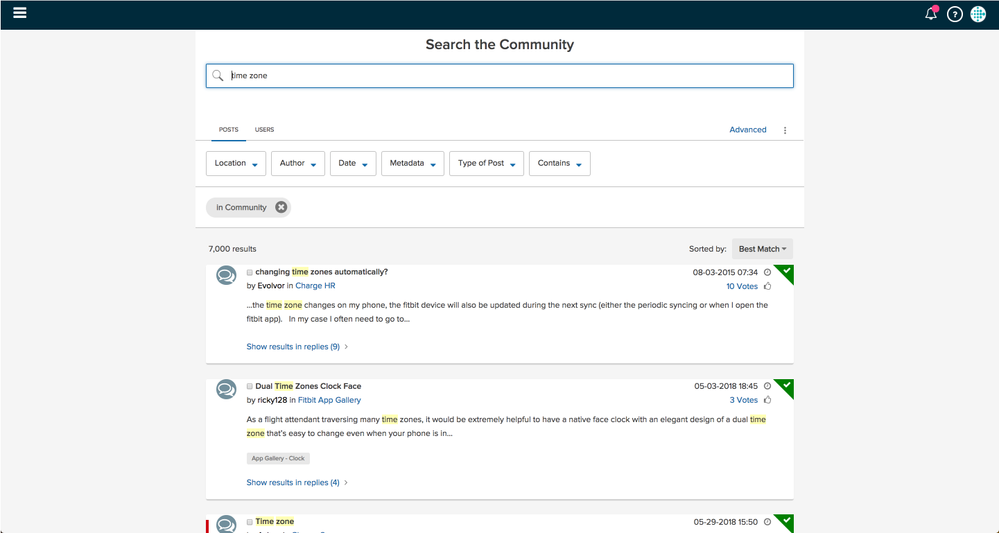Focus the community search input field

[500, 76]
